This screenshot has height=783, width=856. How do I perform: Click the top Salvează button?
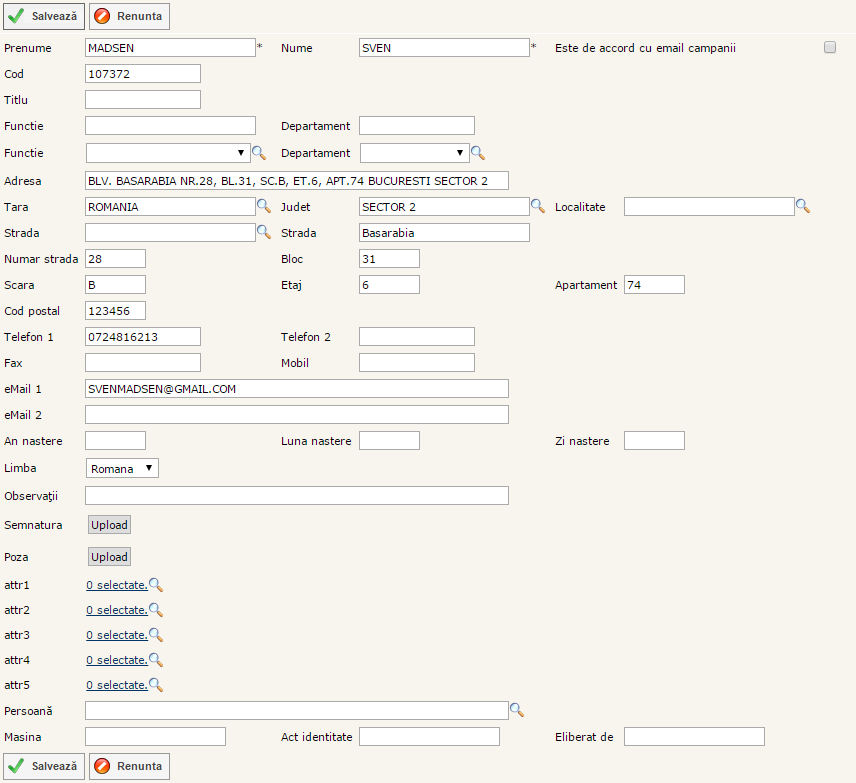coord(44,16)
